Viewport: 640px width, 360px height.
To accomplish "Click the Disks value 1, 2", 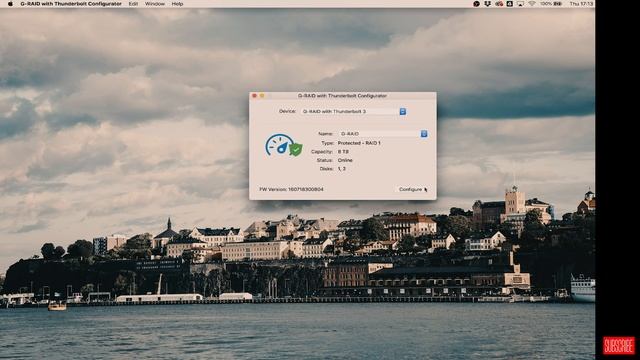I will tap(342, 169).
